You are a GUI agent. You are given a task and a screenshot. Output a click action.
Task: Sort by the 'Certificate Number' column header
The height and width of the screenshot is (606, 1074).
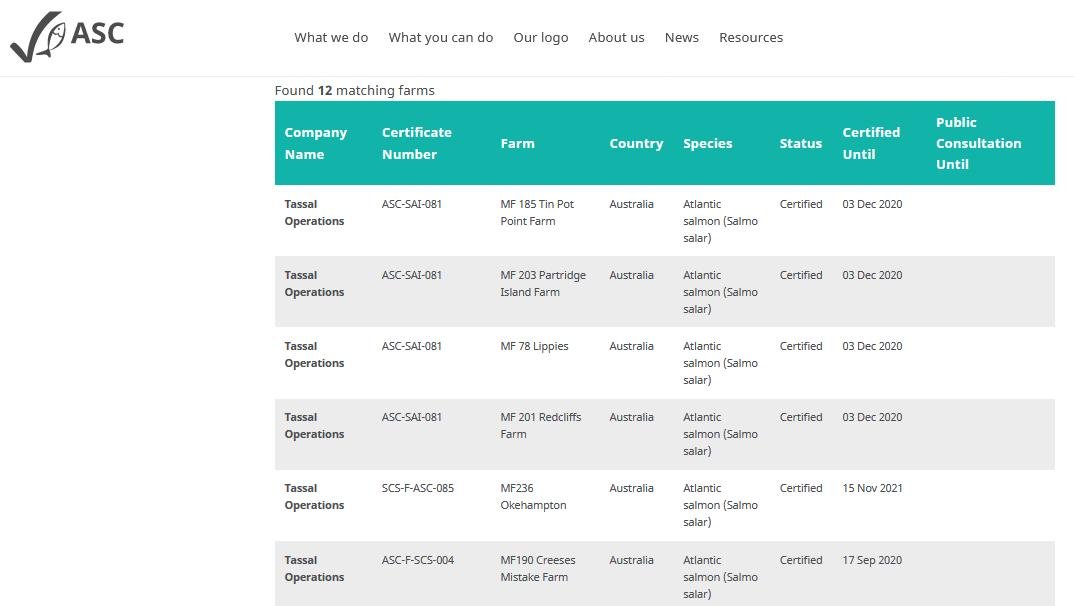(x=417, y=143)
